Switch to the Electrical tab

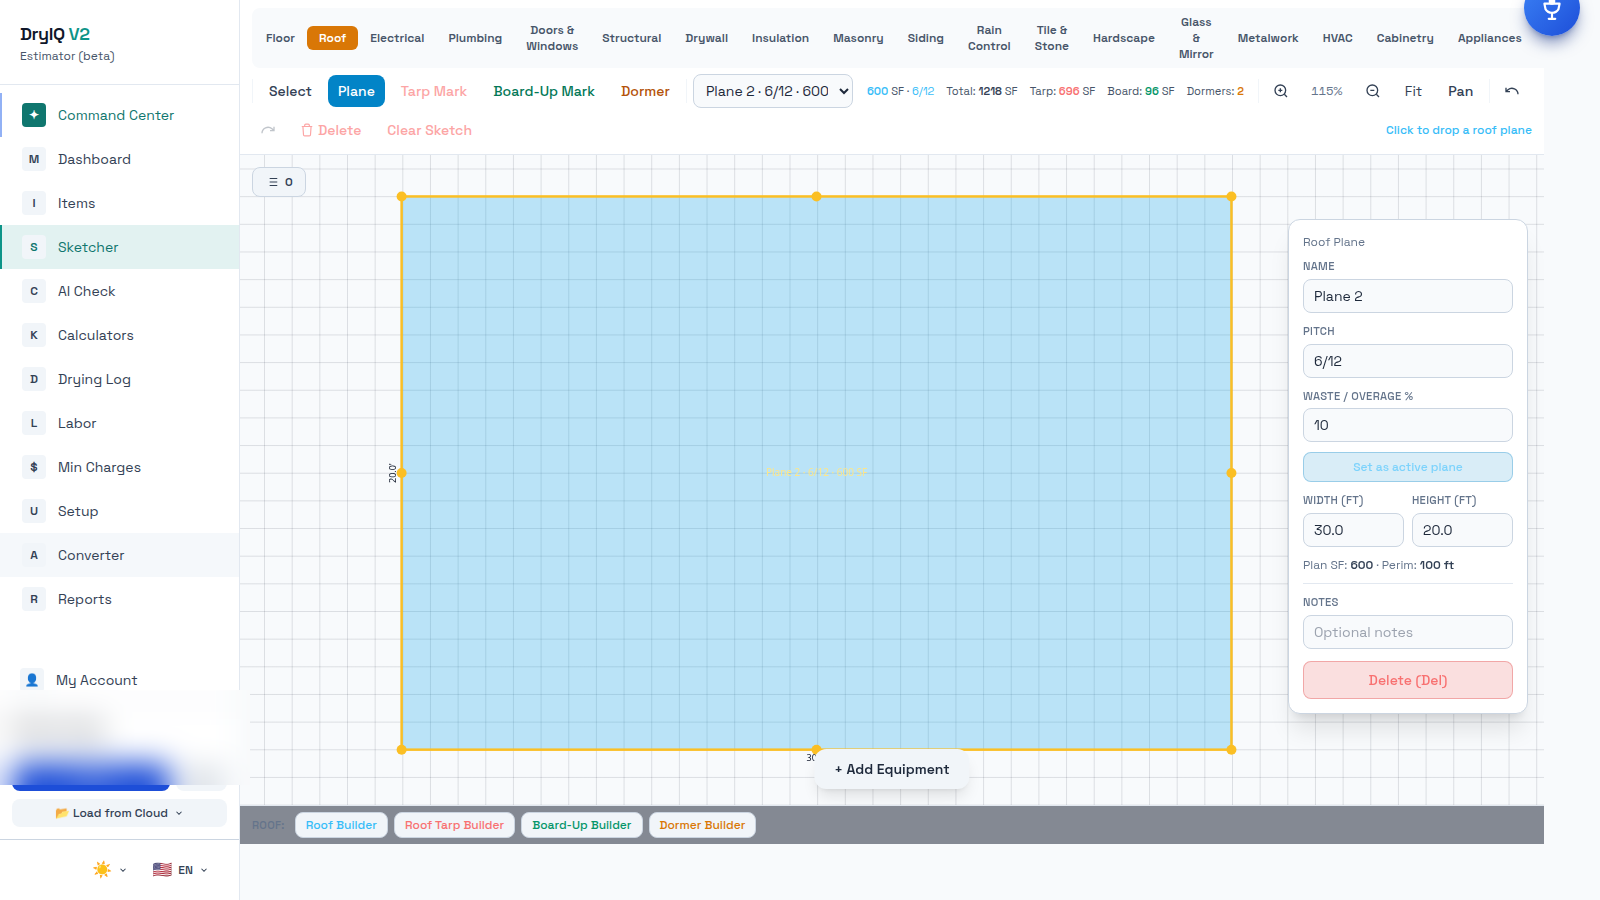coord(397,38)
